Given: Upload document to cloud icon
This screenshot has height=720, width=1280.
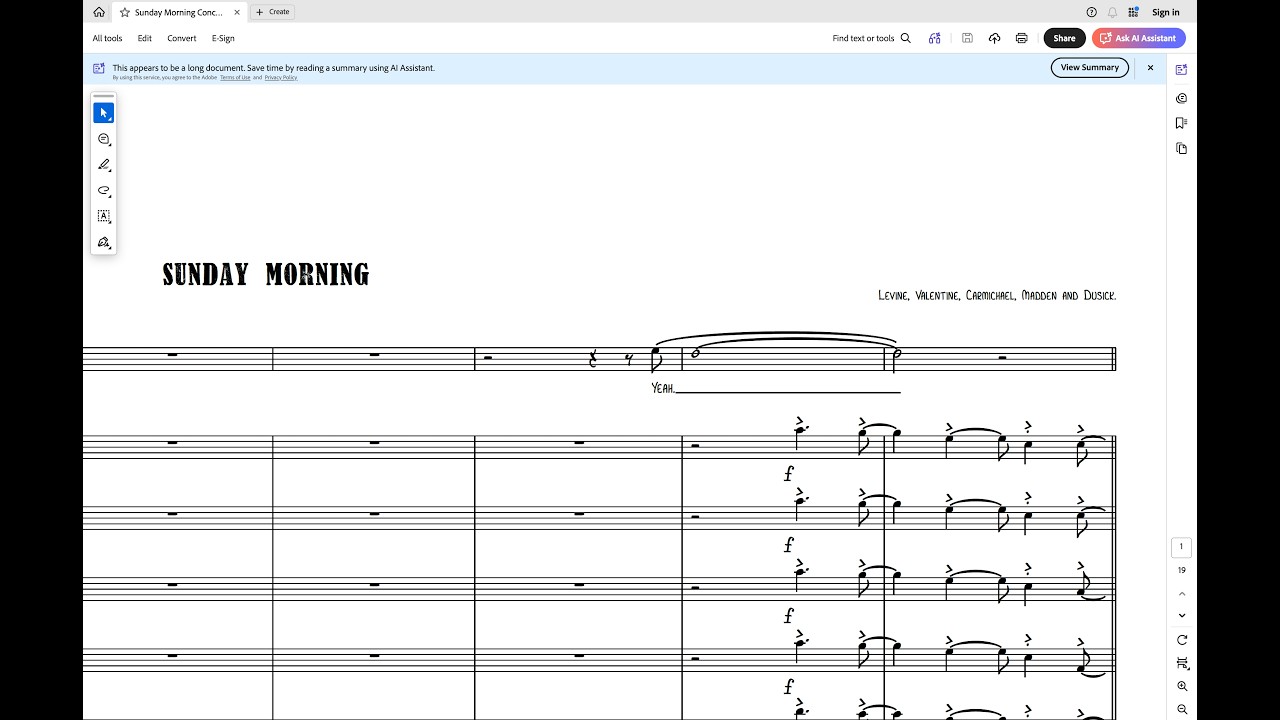Looking at the screenshot, I should (x=994, y=38).
